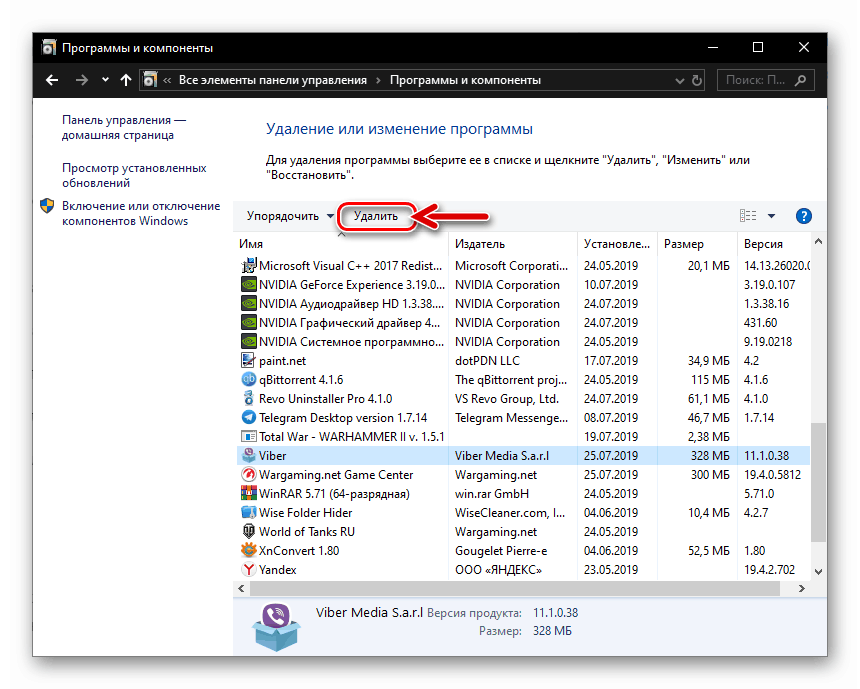Click the Windows shield icon in sidebar

pos(47,206)
